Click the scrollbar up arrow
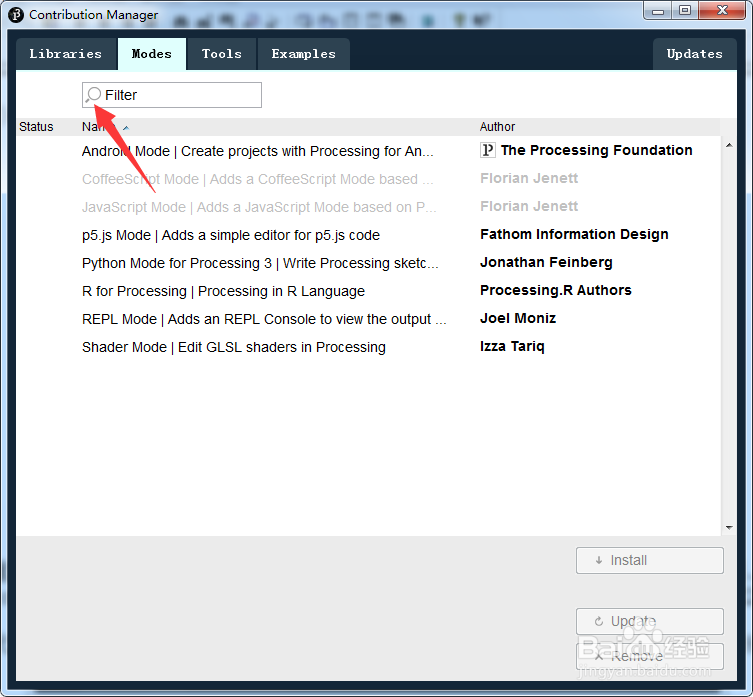The width and height of the screenshot is (753, 697). (x=729, y=145)
